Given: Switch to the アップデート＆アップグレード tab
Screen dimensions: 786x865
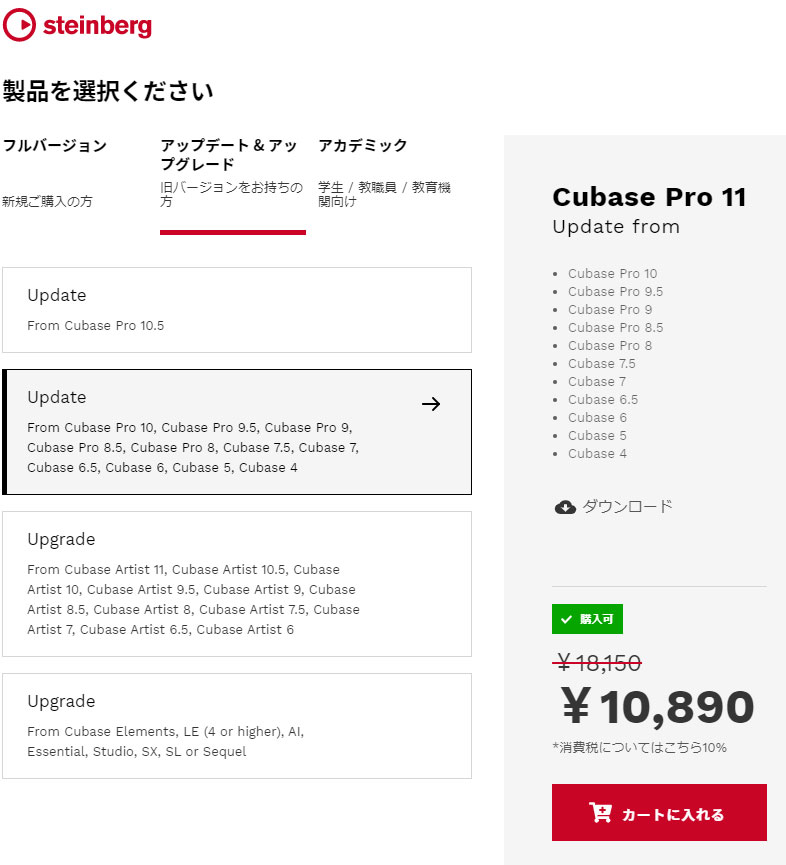Looking at the screenshot, I should [232, 172].
